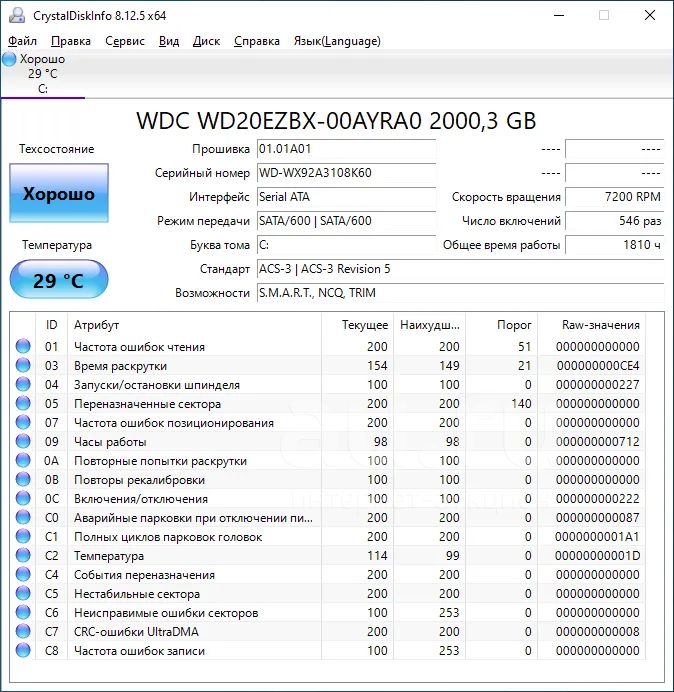The height and width of the screenshot is (692, 674).
Task: Select the CRC-ошибки UltraDMA attribute text
Action: click(x=136, y=632)
